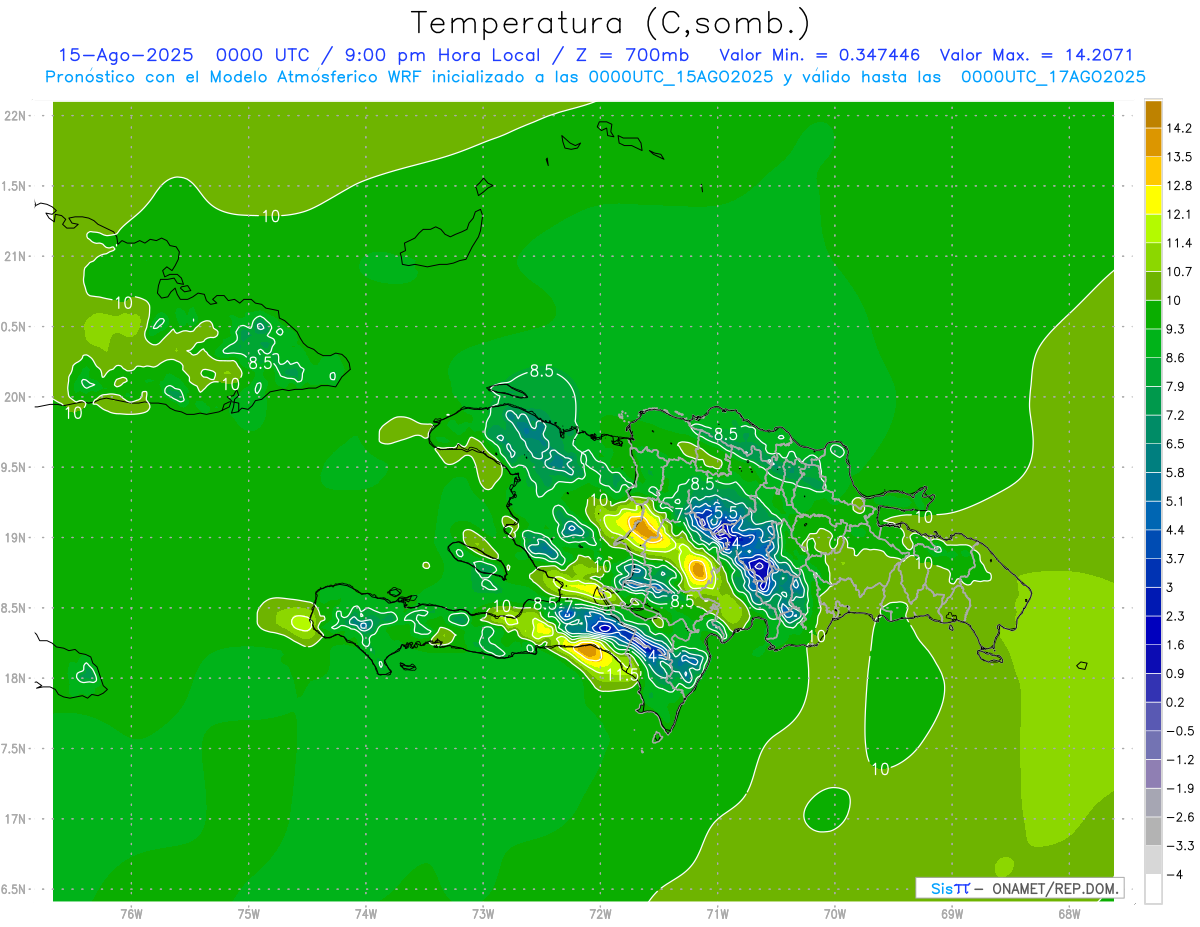The height and width of the screenshot is (927, 1200).
Task: Click the 74W longitude axis label
Action: pyautogui.click(x=366, y=913)
